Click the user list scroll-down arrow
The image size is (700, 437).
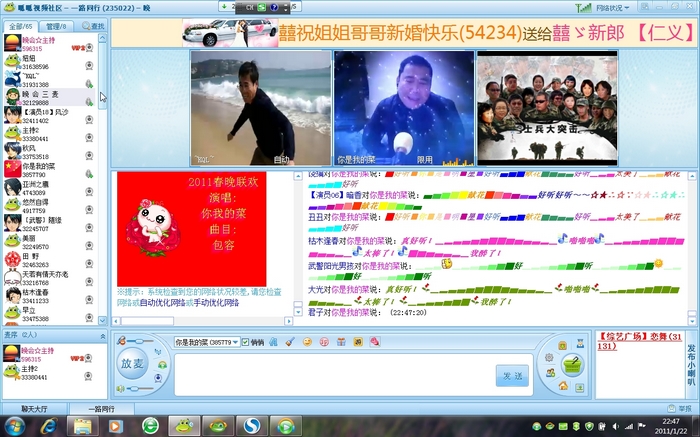click(102, 320)
